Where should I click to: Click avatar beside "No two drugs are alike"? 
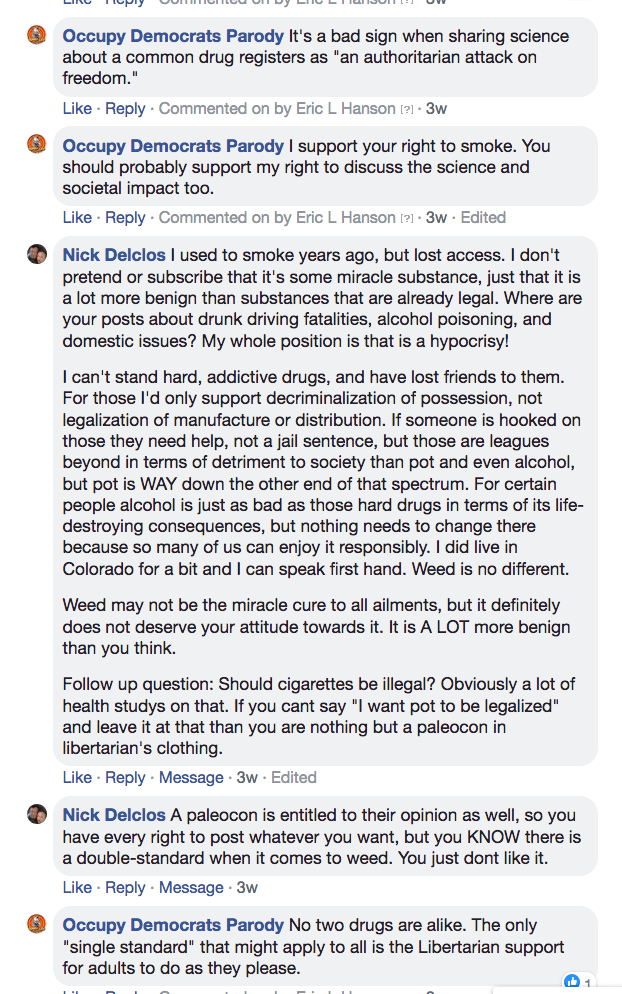point(37,925)
